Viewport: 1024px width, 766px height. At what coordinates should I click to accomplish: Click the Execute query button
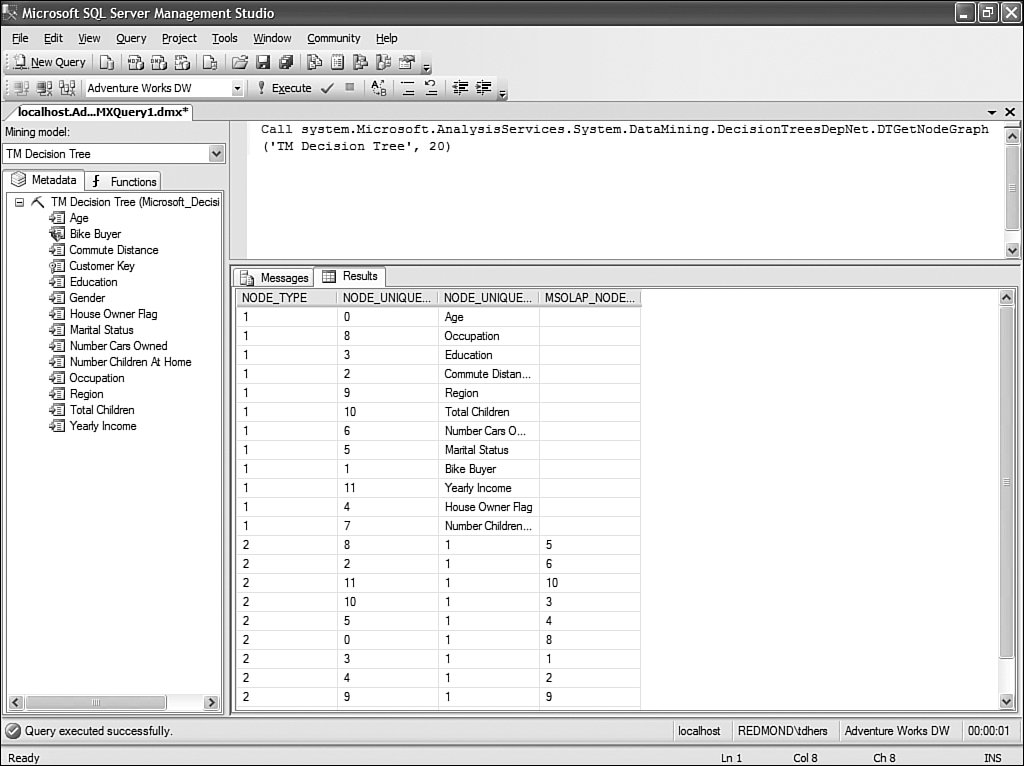[283, 88]
